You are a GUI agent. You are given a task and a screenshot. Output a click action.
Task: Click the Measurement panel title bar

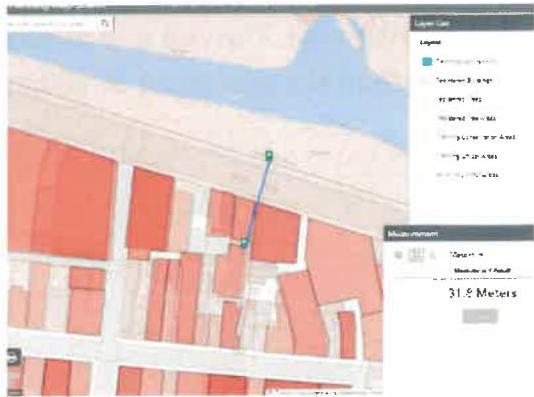(x=458, y=234)
